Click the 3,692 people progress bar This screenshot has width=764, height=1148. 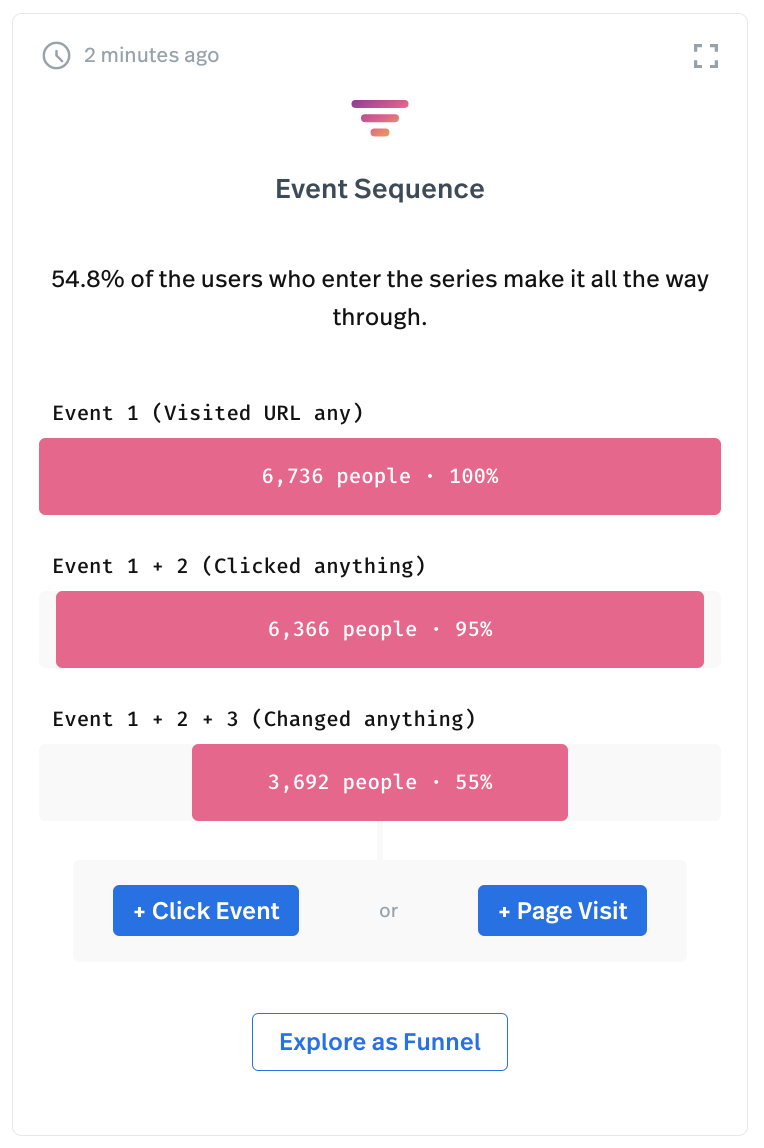(380, 782)
